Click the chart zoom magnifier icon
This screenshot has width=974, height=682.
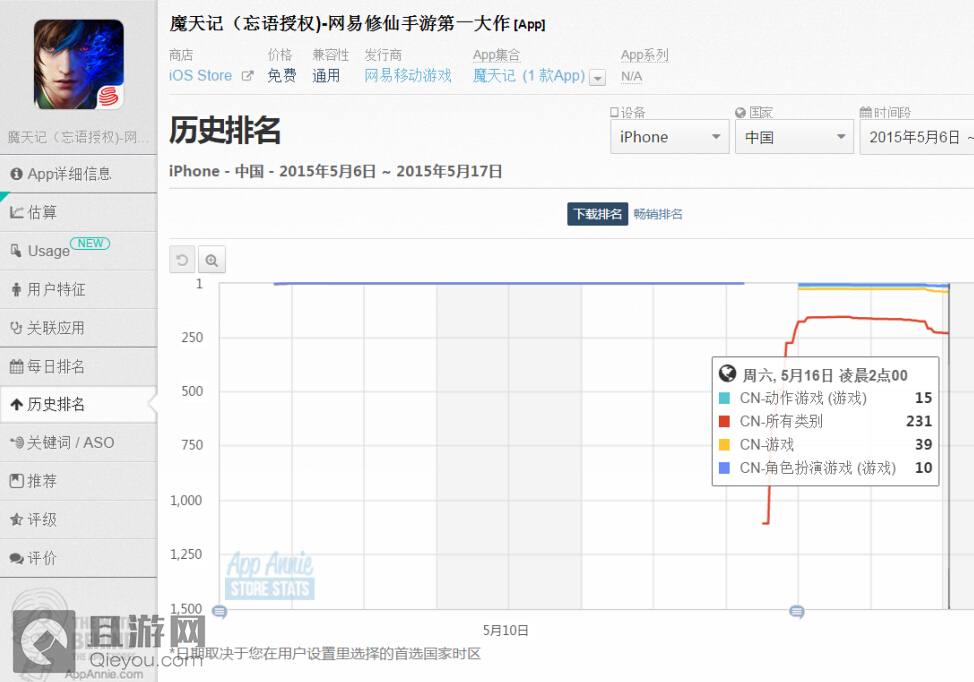click(212, 260)
